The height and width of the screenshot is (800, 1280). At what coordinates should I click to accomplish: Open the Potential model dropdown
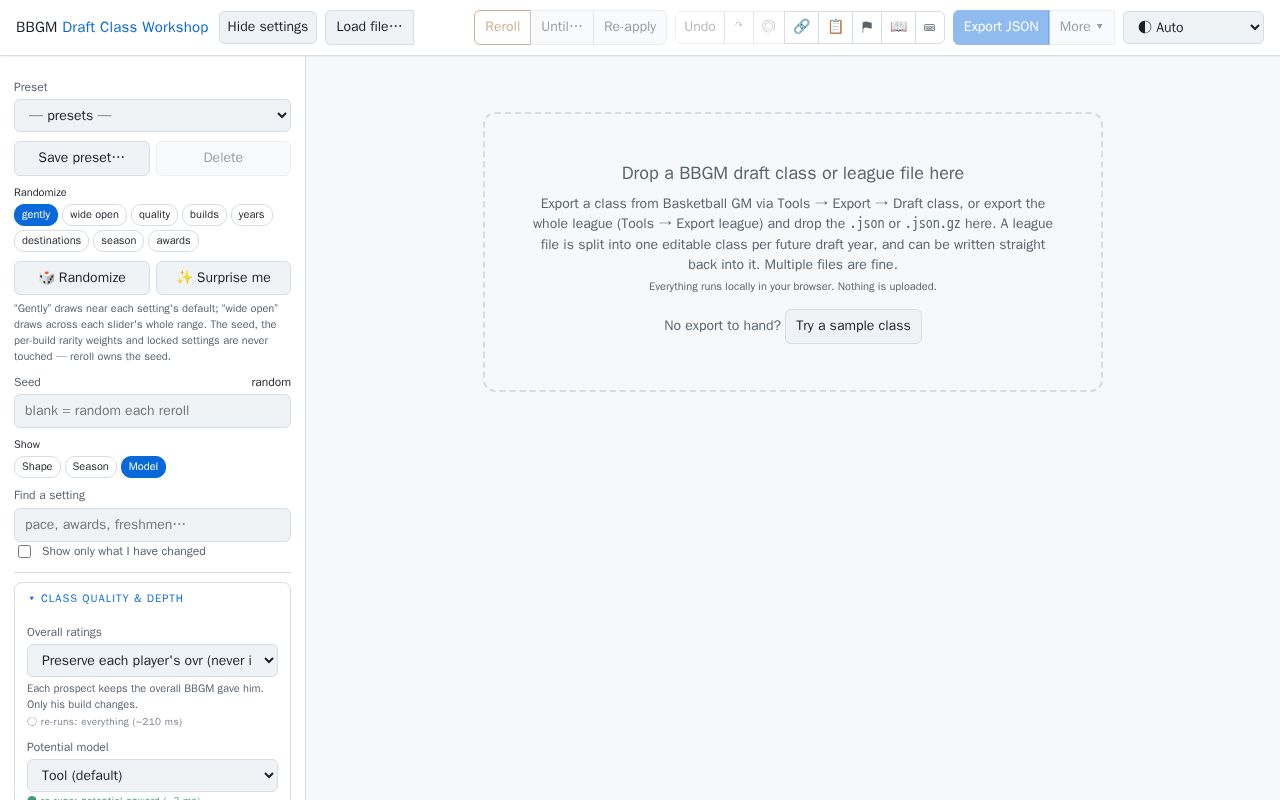(x=152, y=775)
